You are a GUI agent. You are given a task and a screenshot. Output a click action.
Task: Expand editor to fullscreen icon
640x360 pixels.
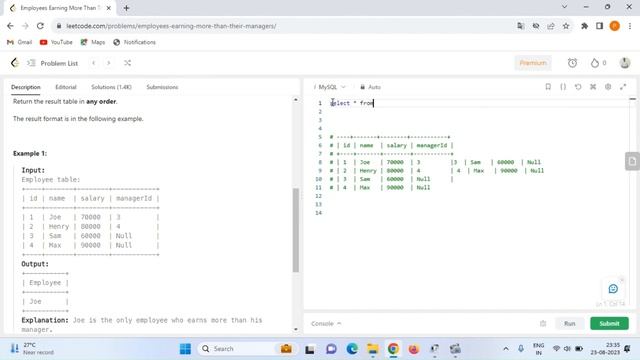point(623,87)
